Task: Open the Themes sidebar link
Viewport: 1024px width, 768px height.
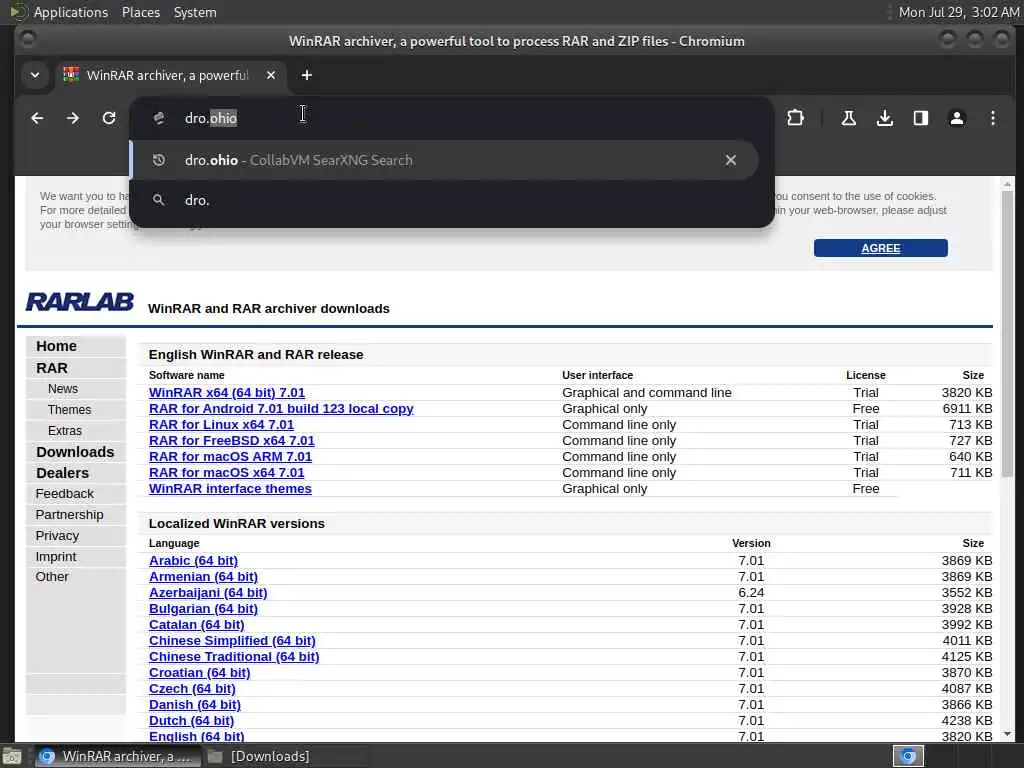Action: (69, 409)
